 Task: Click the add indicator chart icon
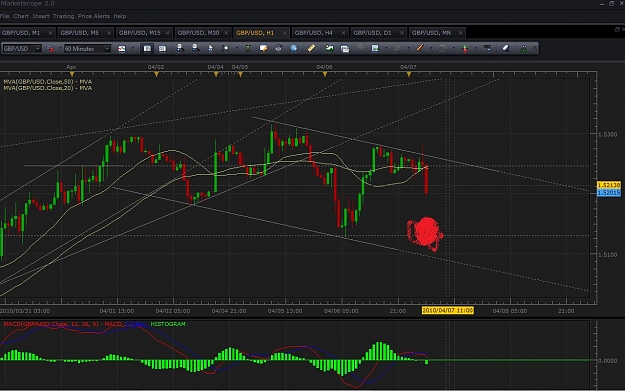[375, 48]
